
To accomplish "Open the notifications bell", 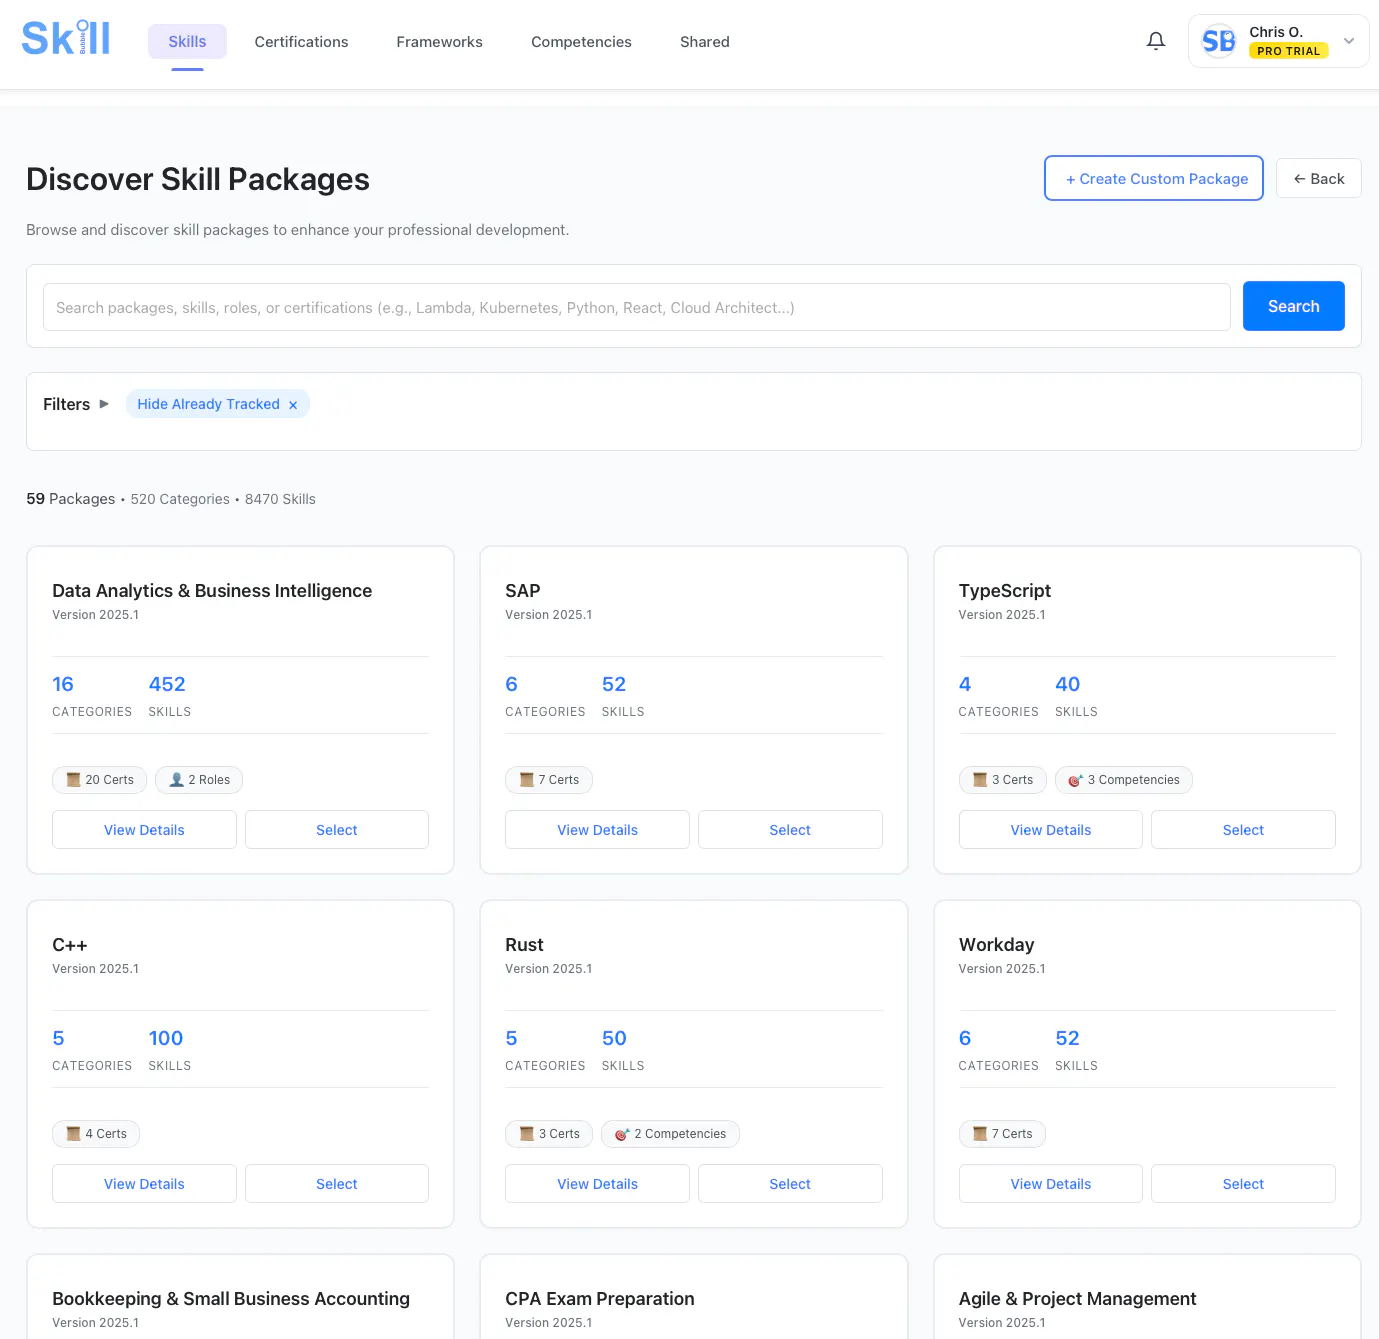I will tap(1156, 41).
